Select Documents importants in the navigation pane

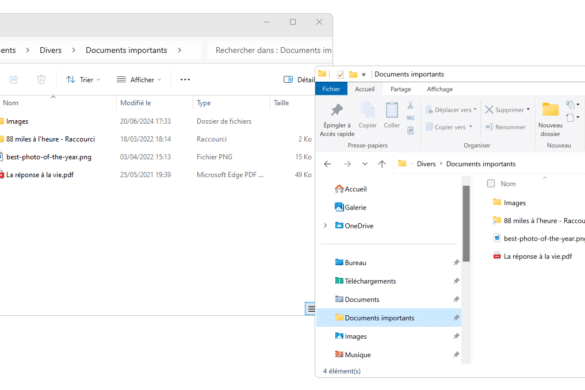click(389, 318)
